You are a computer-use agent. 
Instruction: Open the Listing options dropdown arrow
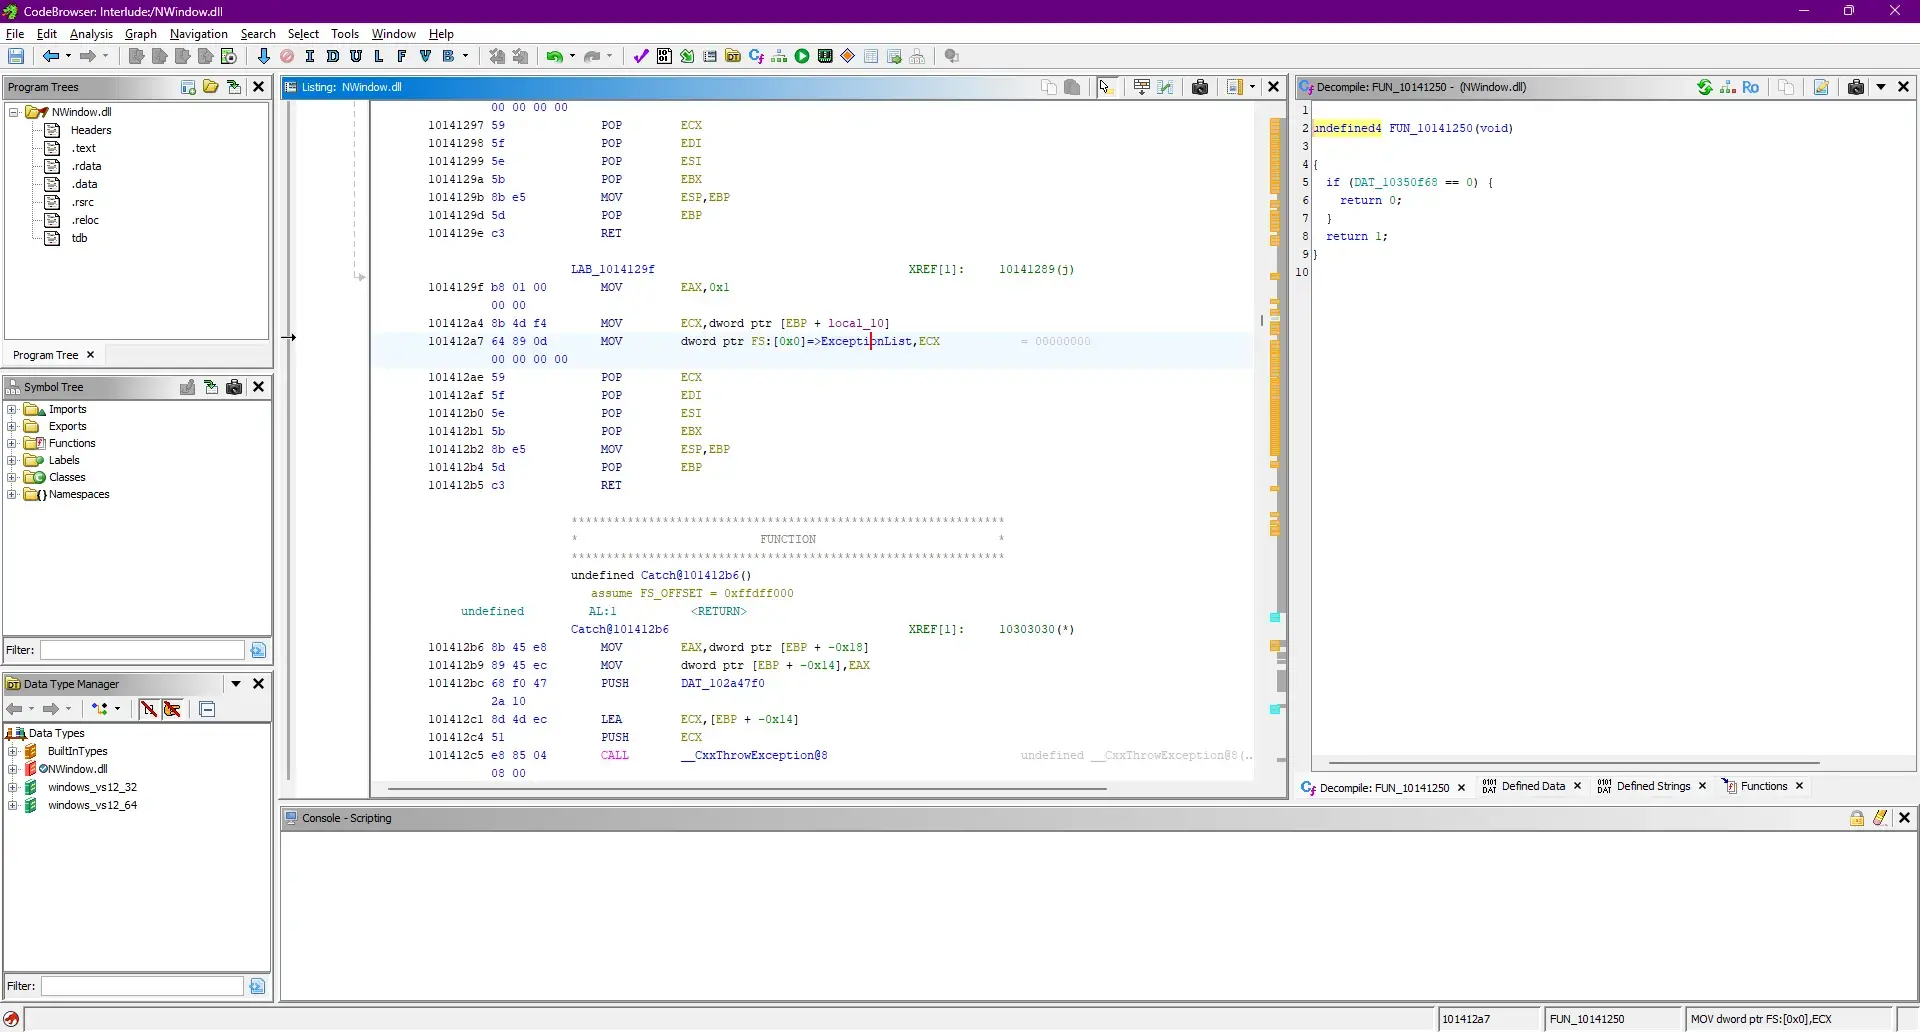1253,87
